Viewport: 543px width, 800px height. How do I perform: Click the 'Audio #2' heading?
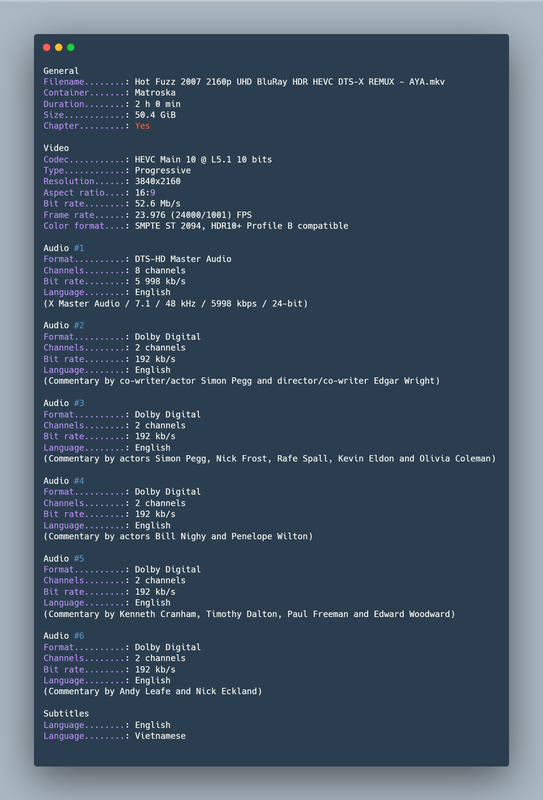[x=64, y=326]
